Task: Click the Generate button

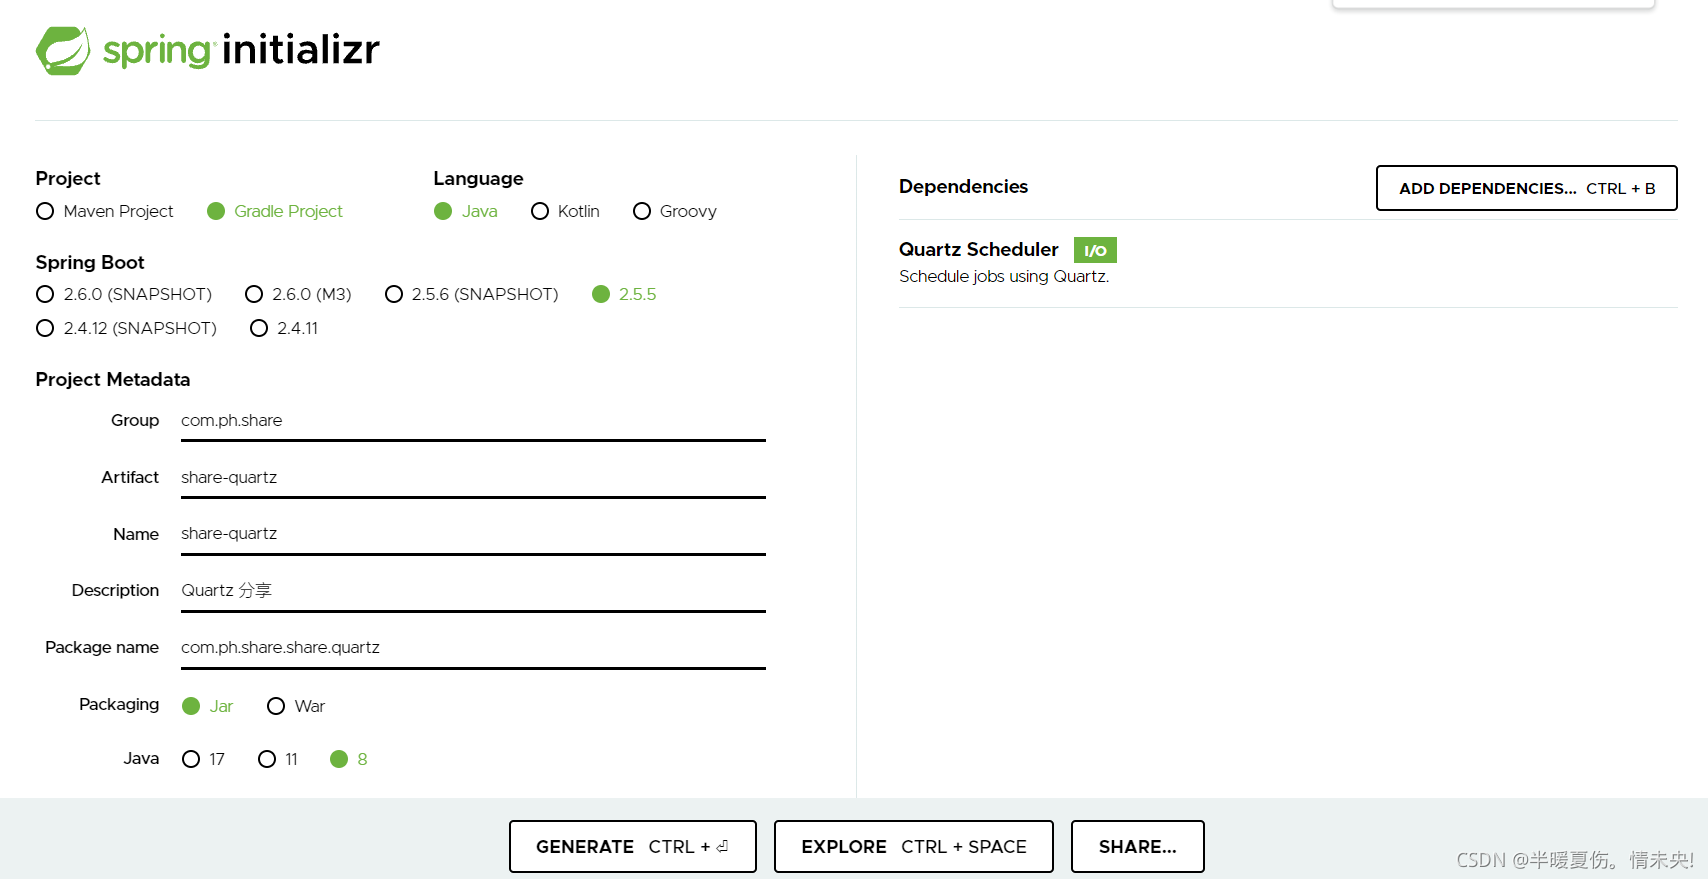Action: coord(633,846)
